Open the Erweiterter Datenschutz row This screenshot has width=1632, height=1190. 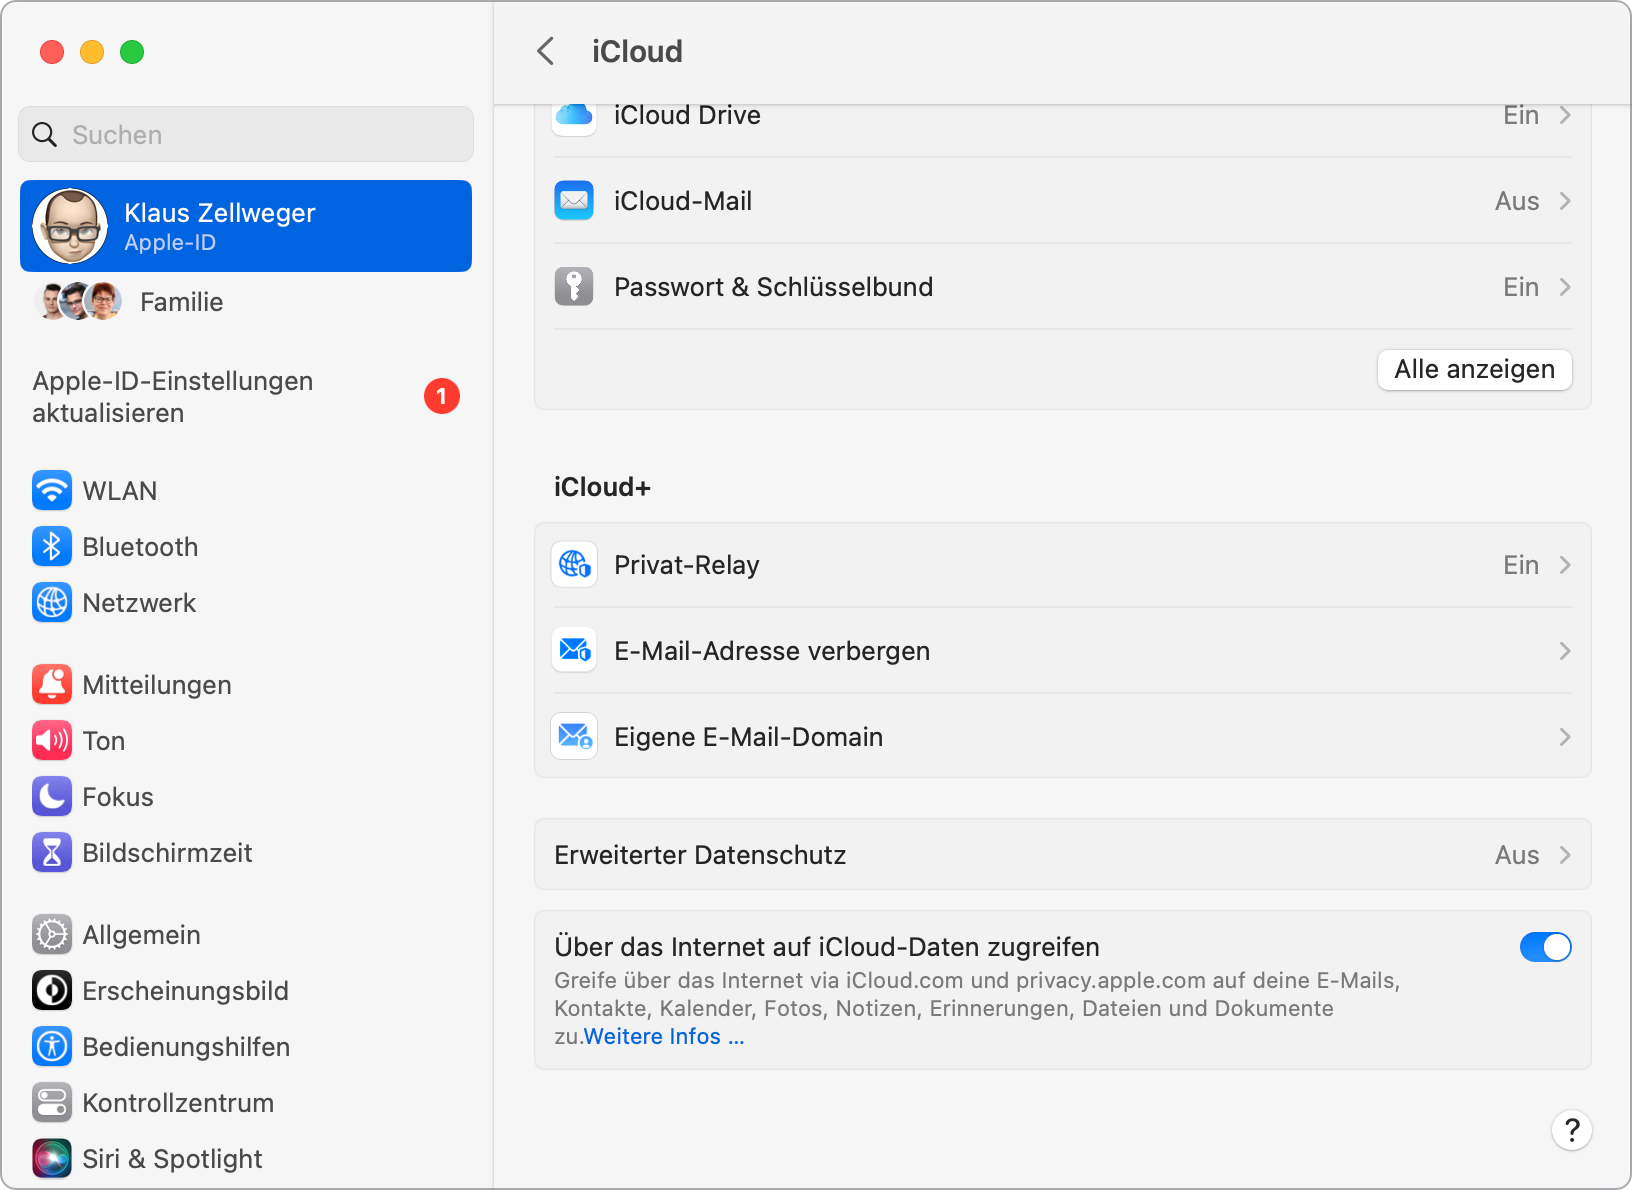point(1063,855)
